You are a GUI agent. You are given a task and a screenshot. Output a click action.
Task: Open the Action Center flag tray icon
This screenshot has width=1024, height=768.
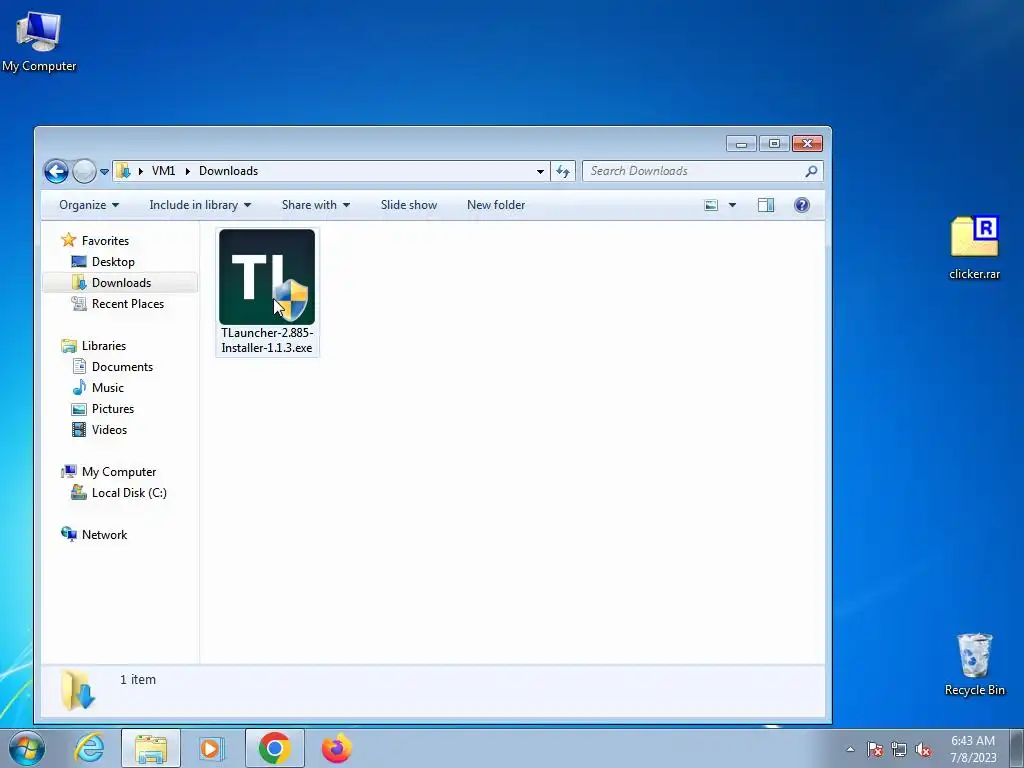[x=875, y=749]
